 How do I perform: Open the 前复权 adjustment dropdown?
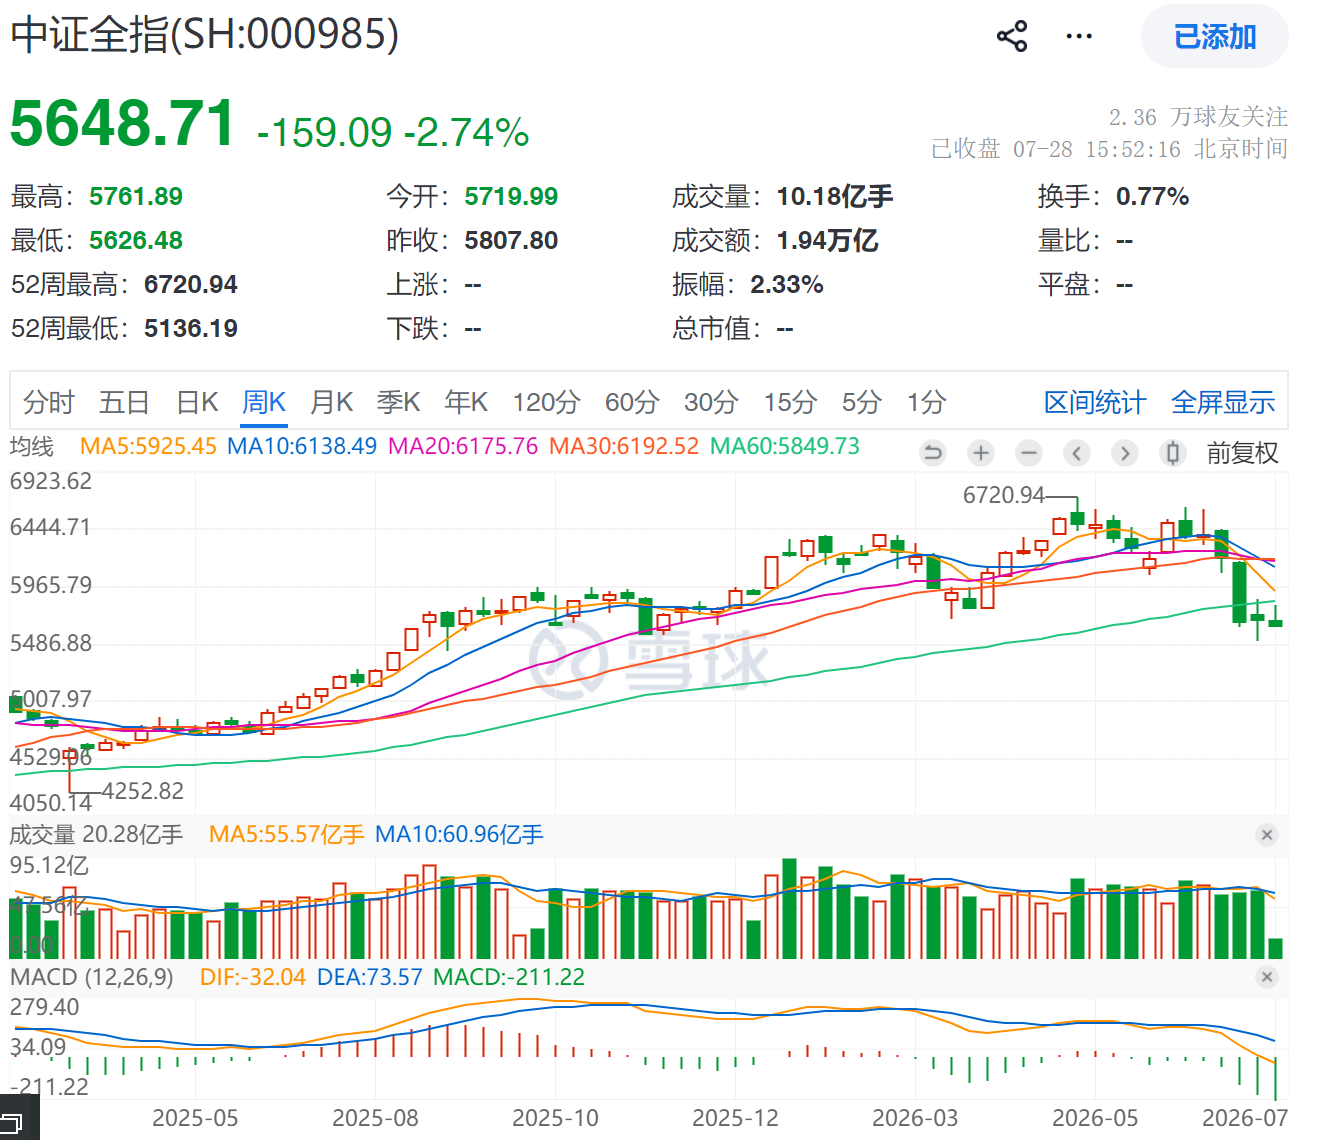1242,453
